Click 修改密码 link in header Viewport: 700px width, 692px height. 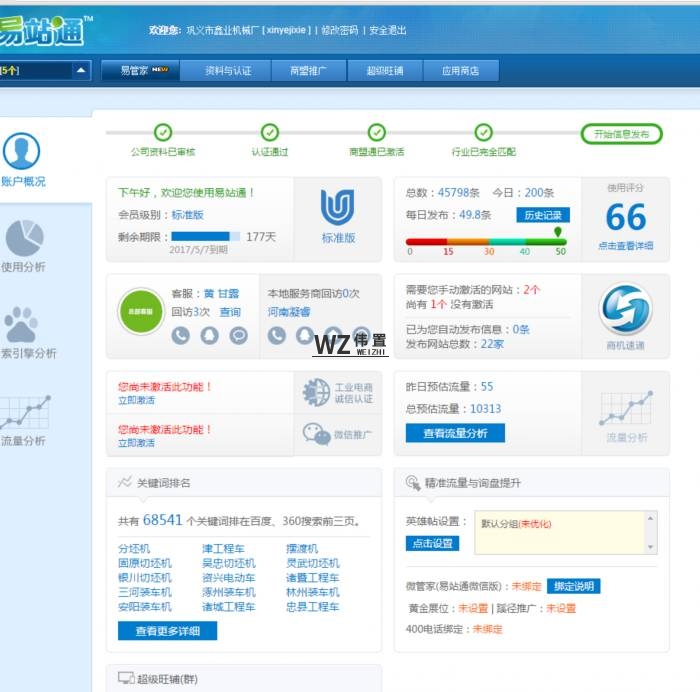pyautogui.click(x=340, y=30)
